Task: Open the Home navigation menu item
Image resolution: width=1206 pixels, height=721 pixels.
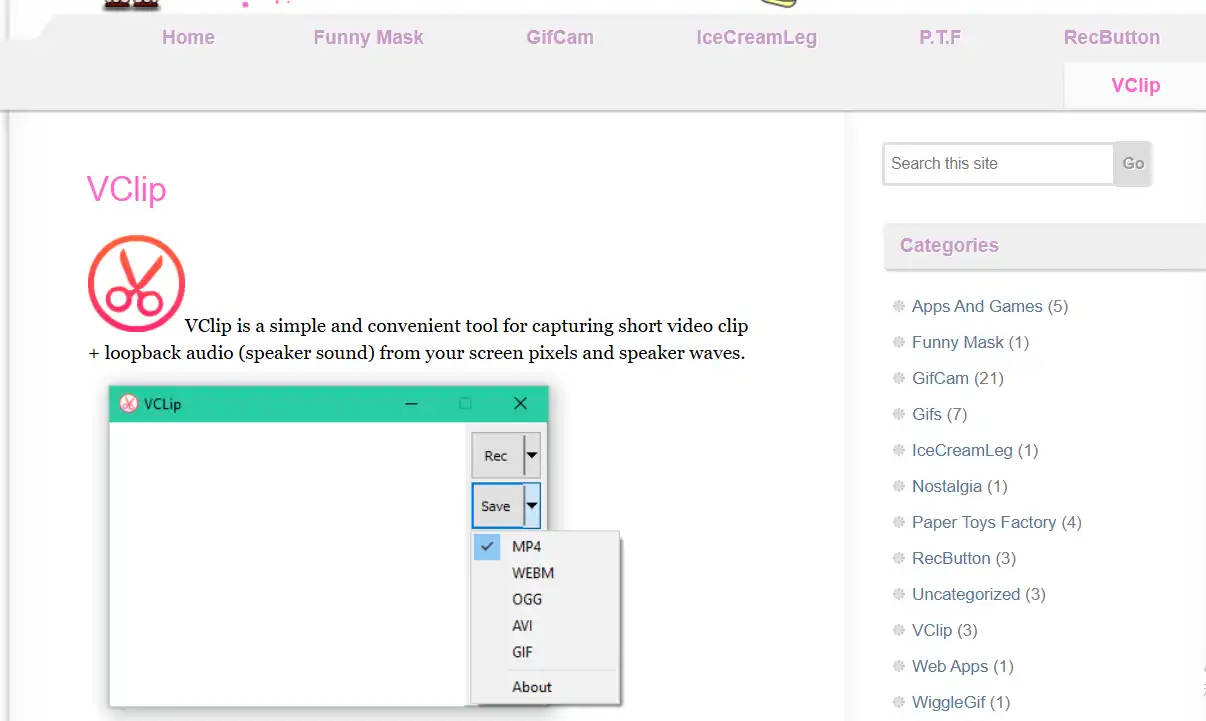Action: pyautogui.click(x=188, y=37)
